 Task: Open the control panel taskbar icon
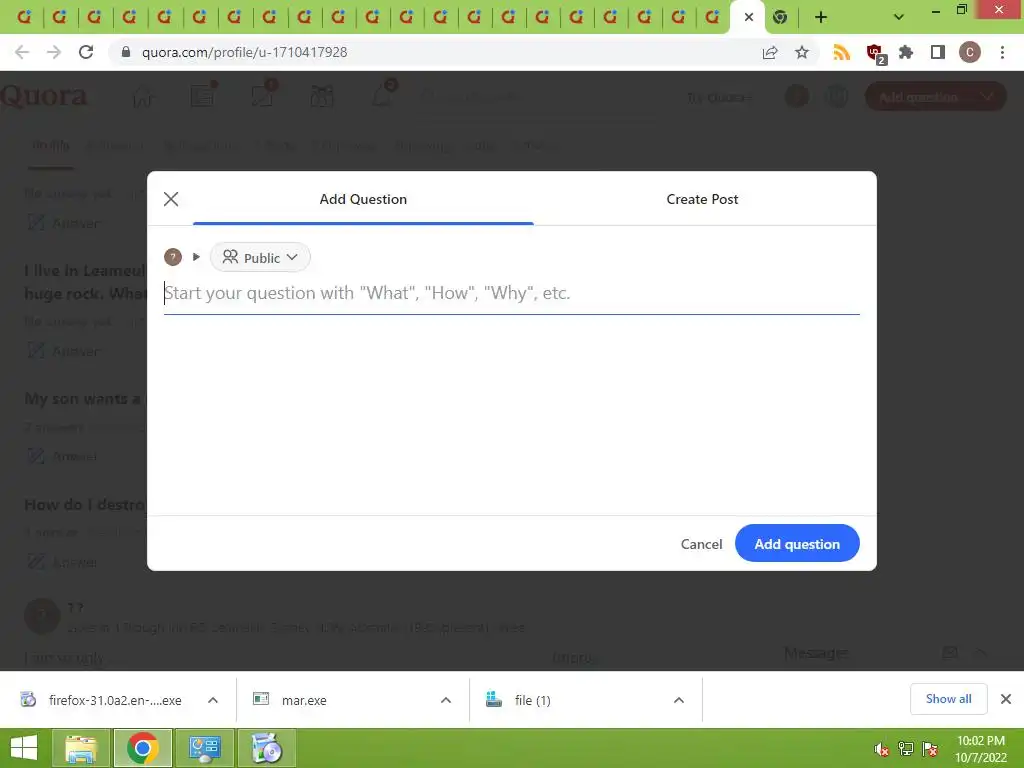[x=204, y=748]
